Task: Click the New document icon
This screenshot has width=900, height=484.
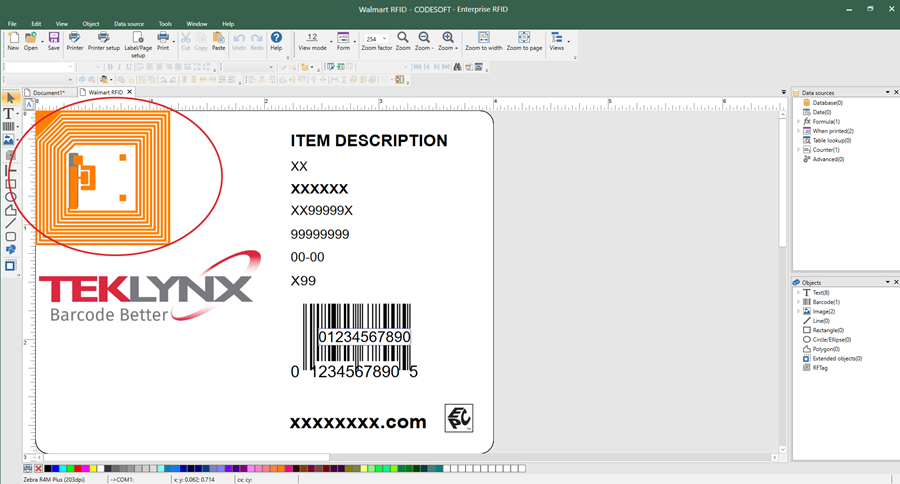Action: [13, 38]
